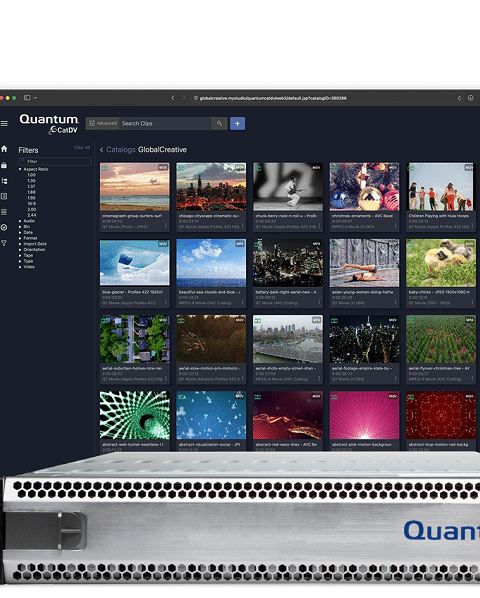Open aerial-flyover-christmas-tree clip thumbnail
Image resolution: width=480 pixels, height=598 pixels.
[441, 339]
